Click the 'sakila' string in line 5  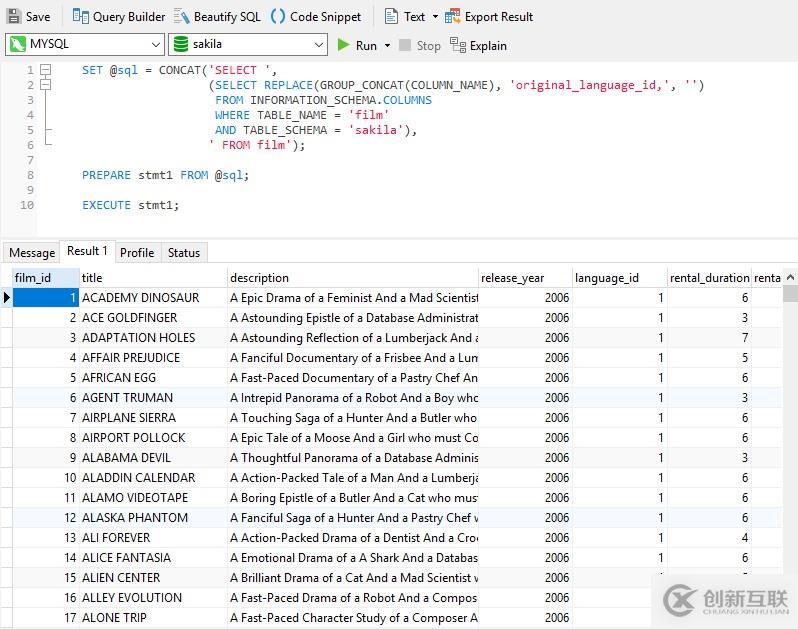(x=375, y=130)
